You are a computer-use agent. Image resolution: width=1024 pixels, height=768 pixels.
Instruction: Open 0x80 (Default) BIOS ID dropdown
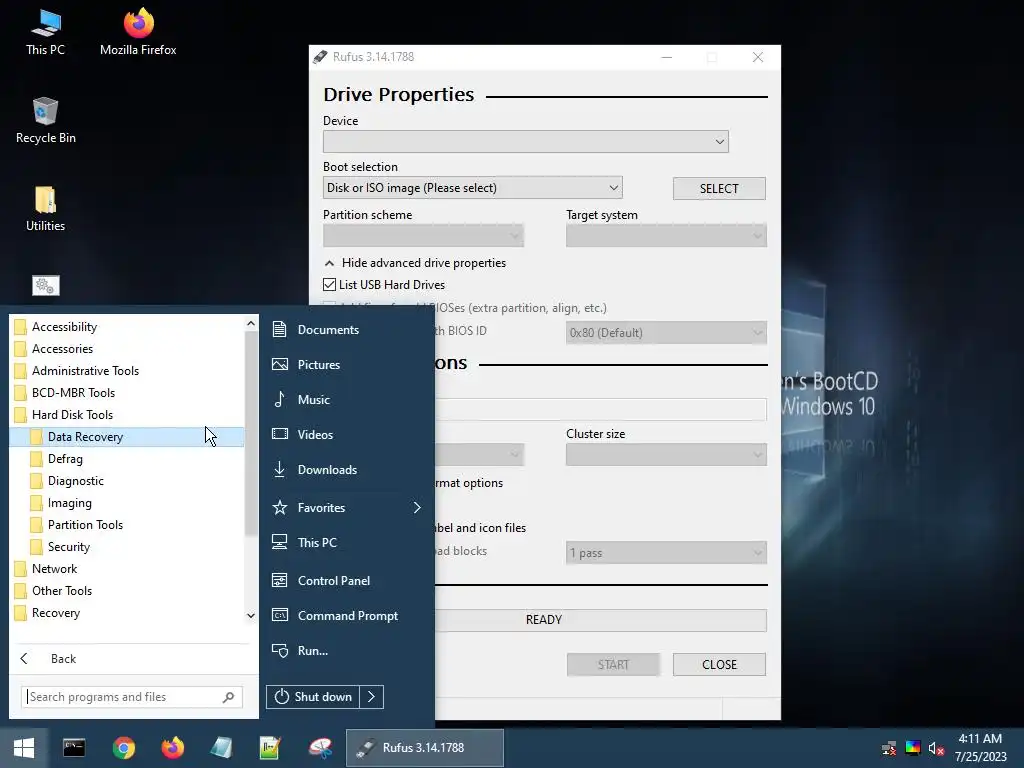[x=666, y=332]
